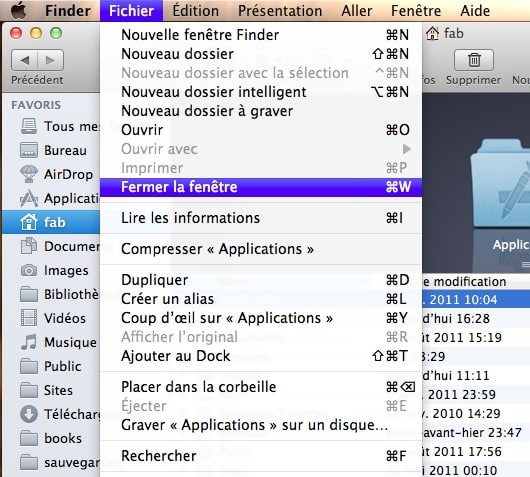This screenshot has height=477, width=530.
Task: Click the Supprimer trash icon in toolbar
Action: 474,60
